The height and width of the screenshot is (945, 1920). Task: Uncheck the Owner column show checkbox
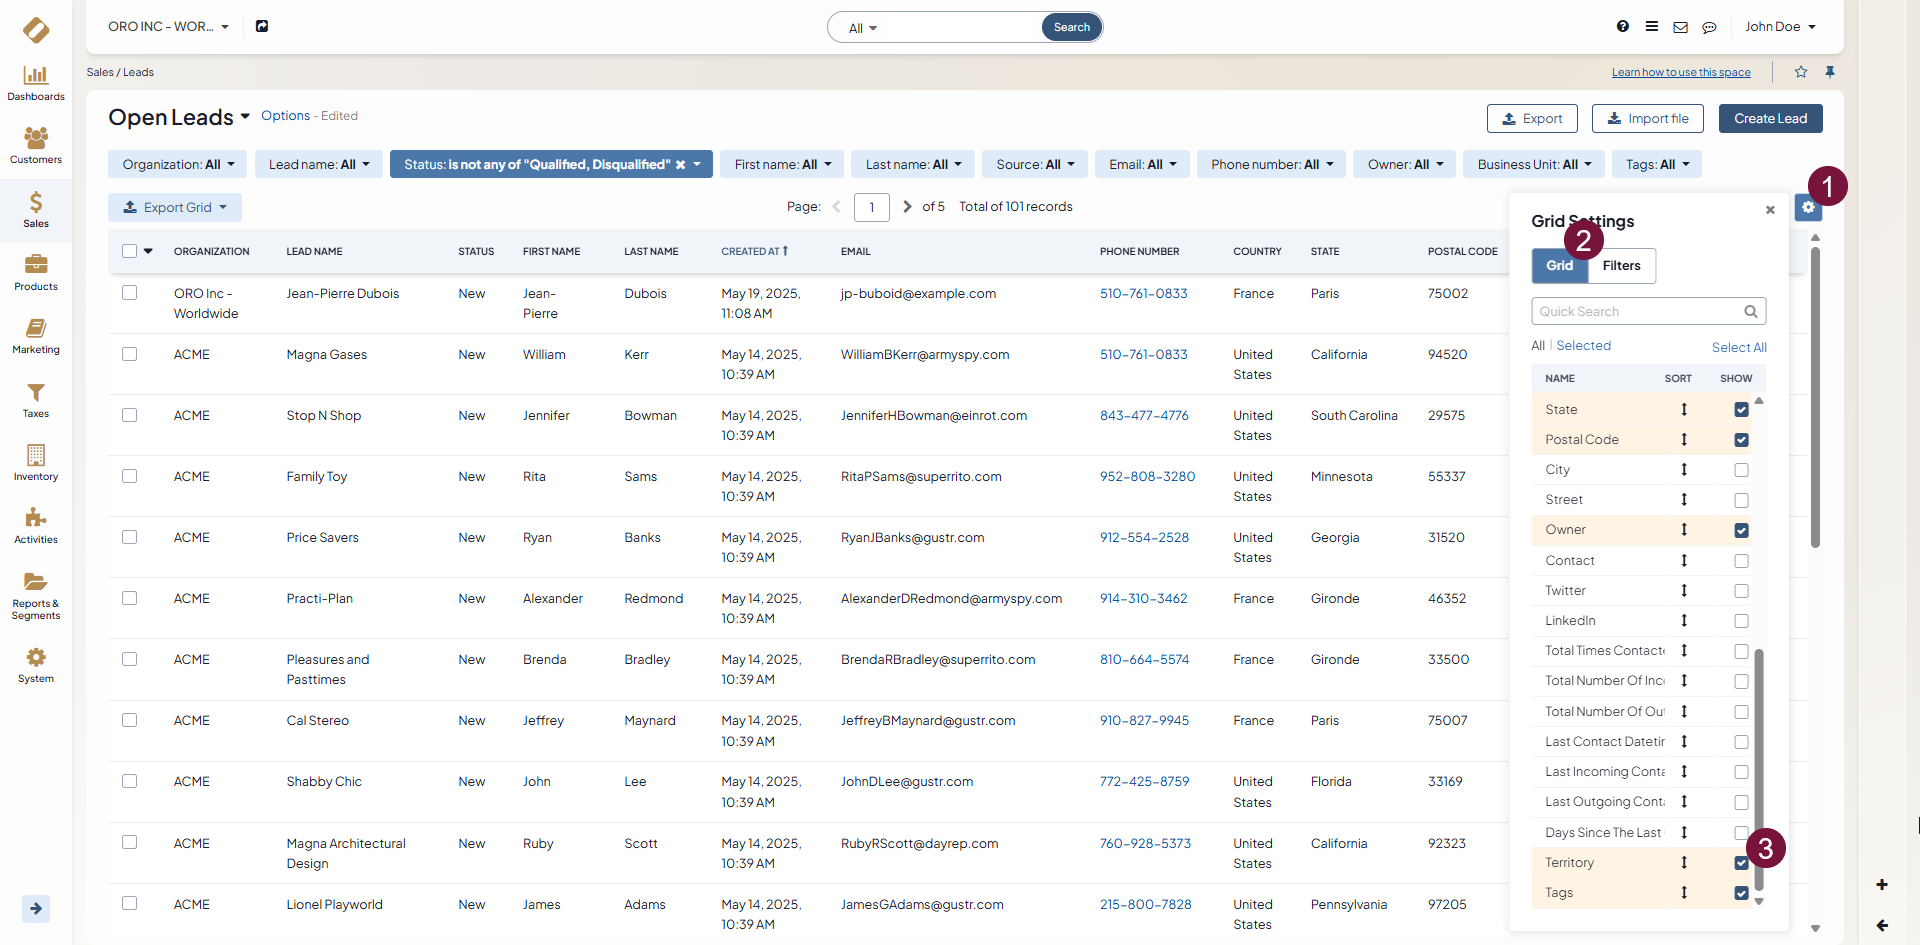tap(1741, 530)
